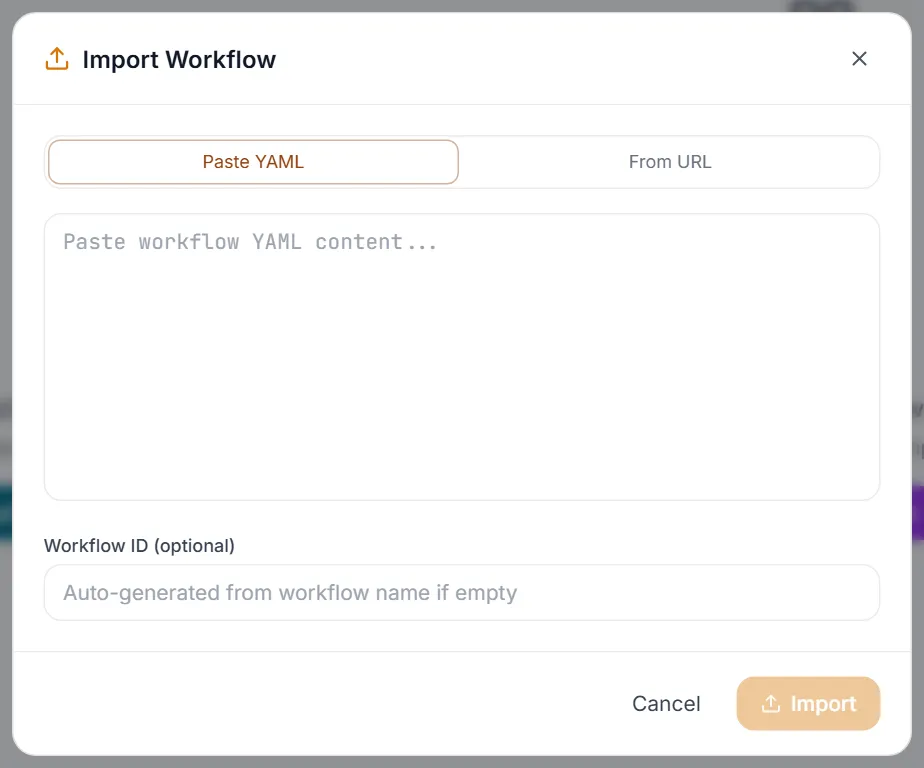
Task: Click the Import button
Action: (x=808, y=704)
